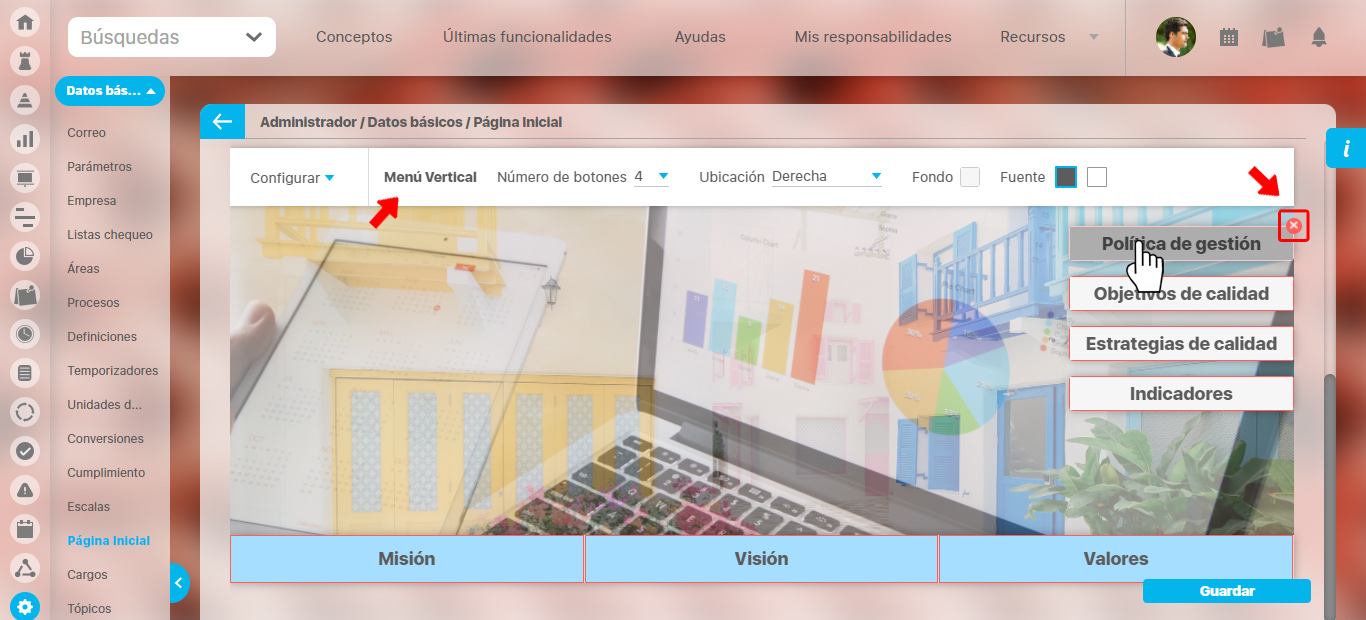Click the bar chart sidebar icon
This screenshot has width=1366, height=620.
pyautogui.click(x=25, y=139)
